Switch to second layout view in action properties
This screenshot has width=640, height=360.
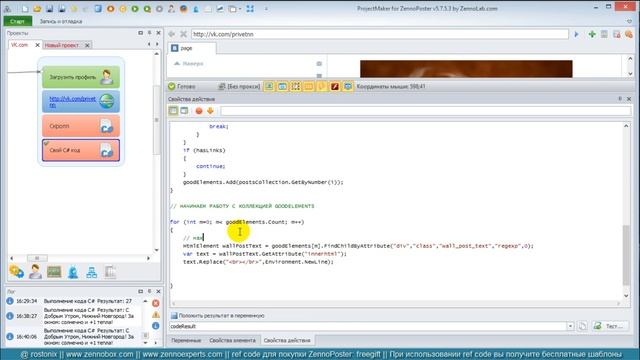tap(184, 111)
